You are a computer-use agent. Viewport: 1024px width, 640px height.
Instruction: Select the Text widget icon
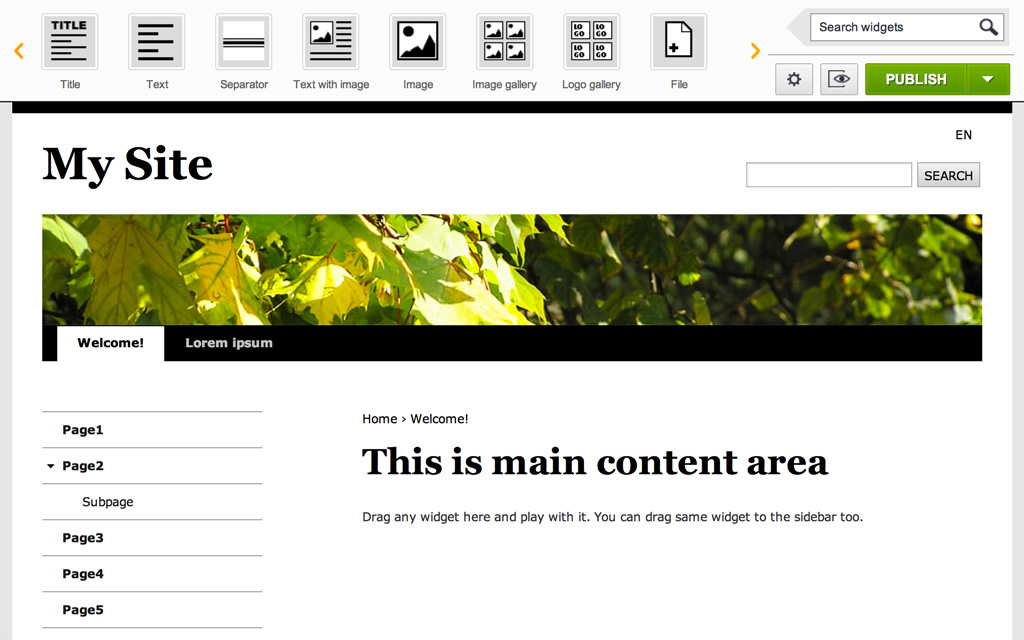pos(156,42)
